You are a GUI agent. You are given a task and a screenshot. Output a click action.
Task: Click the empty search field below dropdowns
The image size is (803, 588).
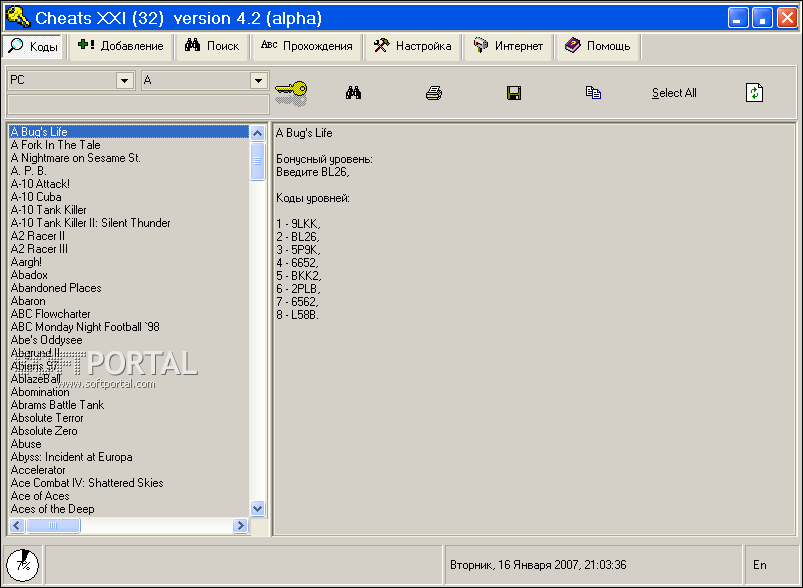[138, 104]
